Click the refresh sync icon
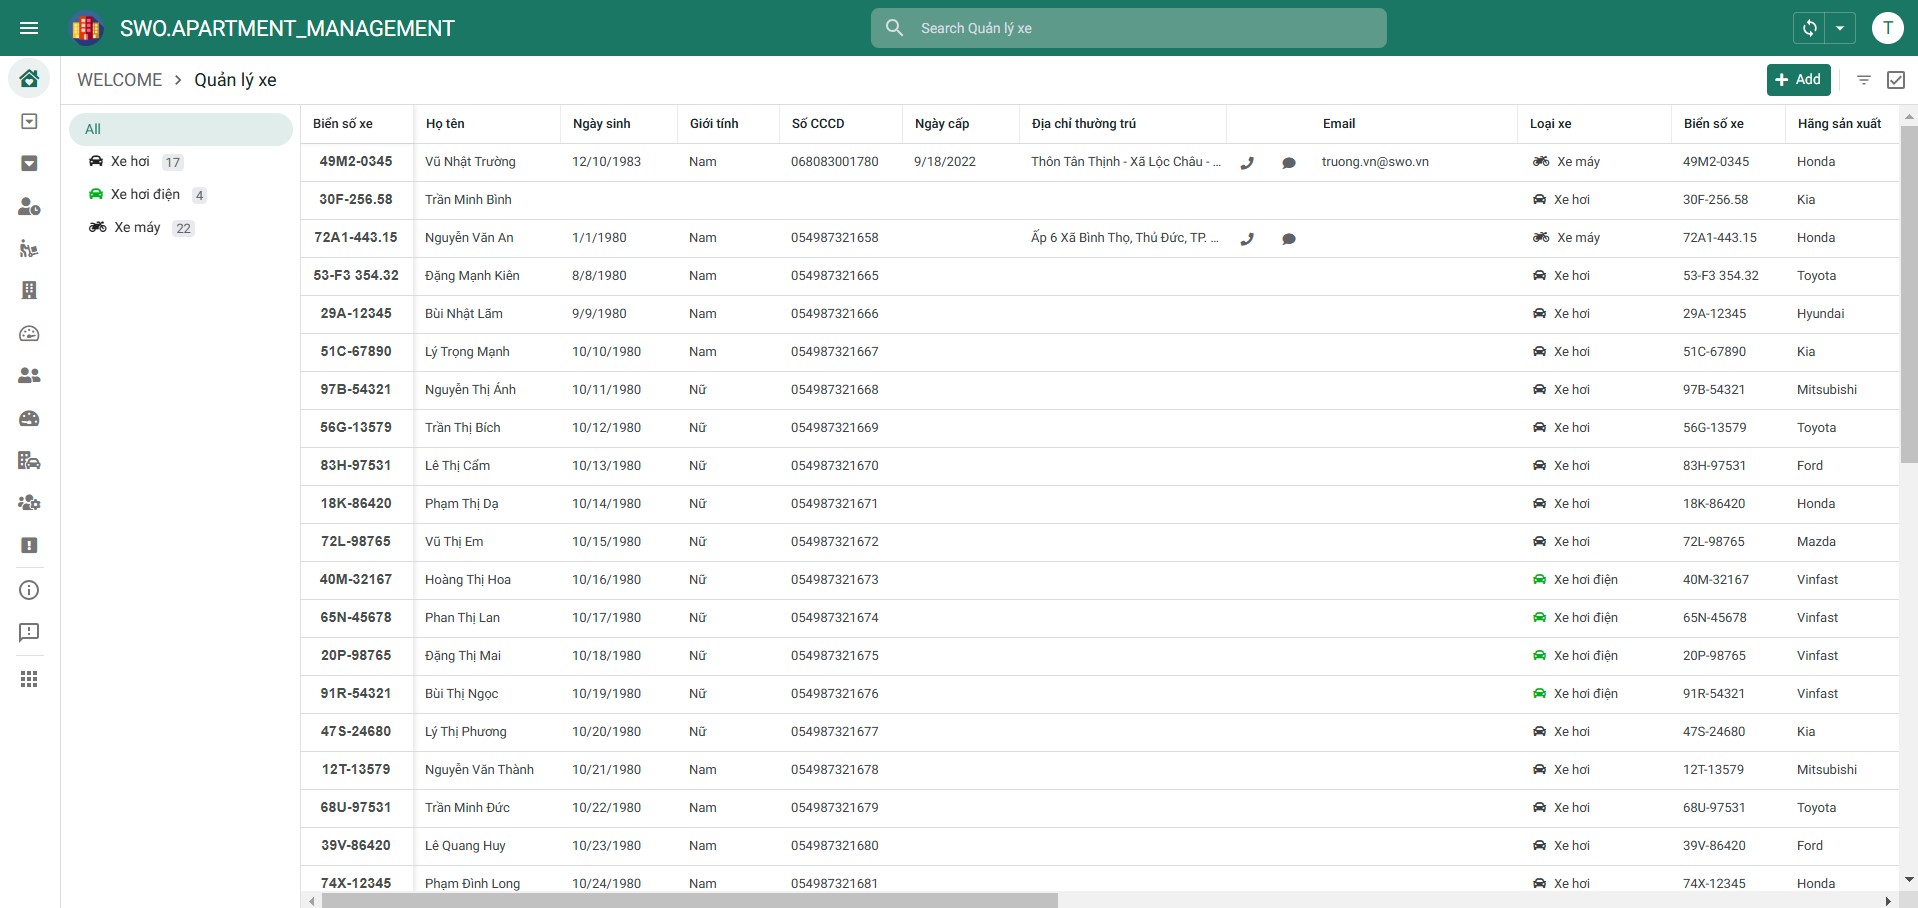 (x=1810, y=28)
